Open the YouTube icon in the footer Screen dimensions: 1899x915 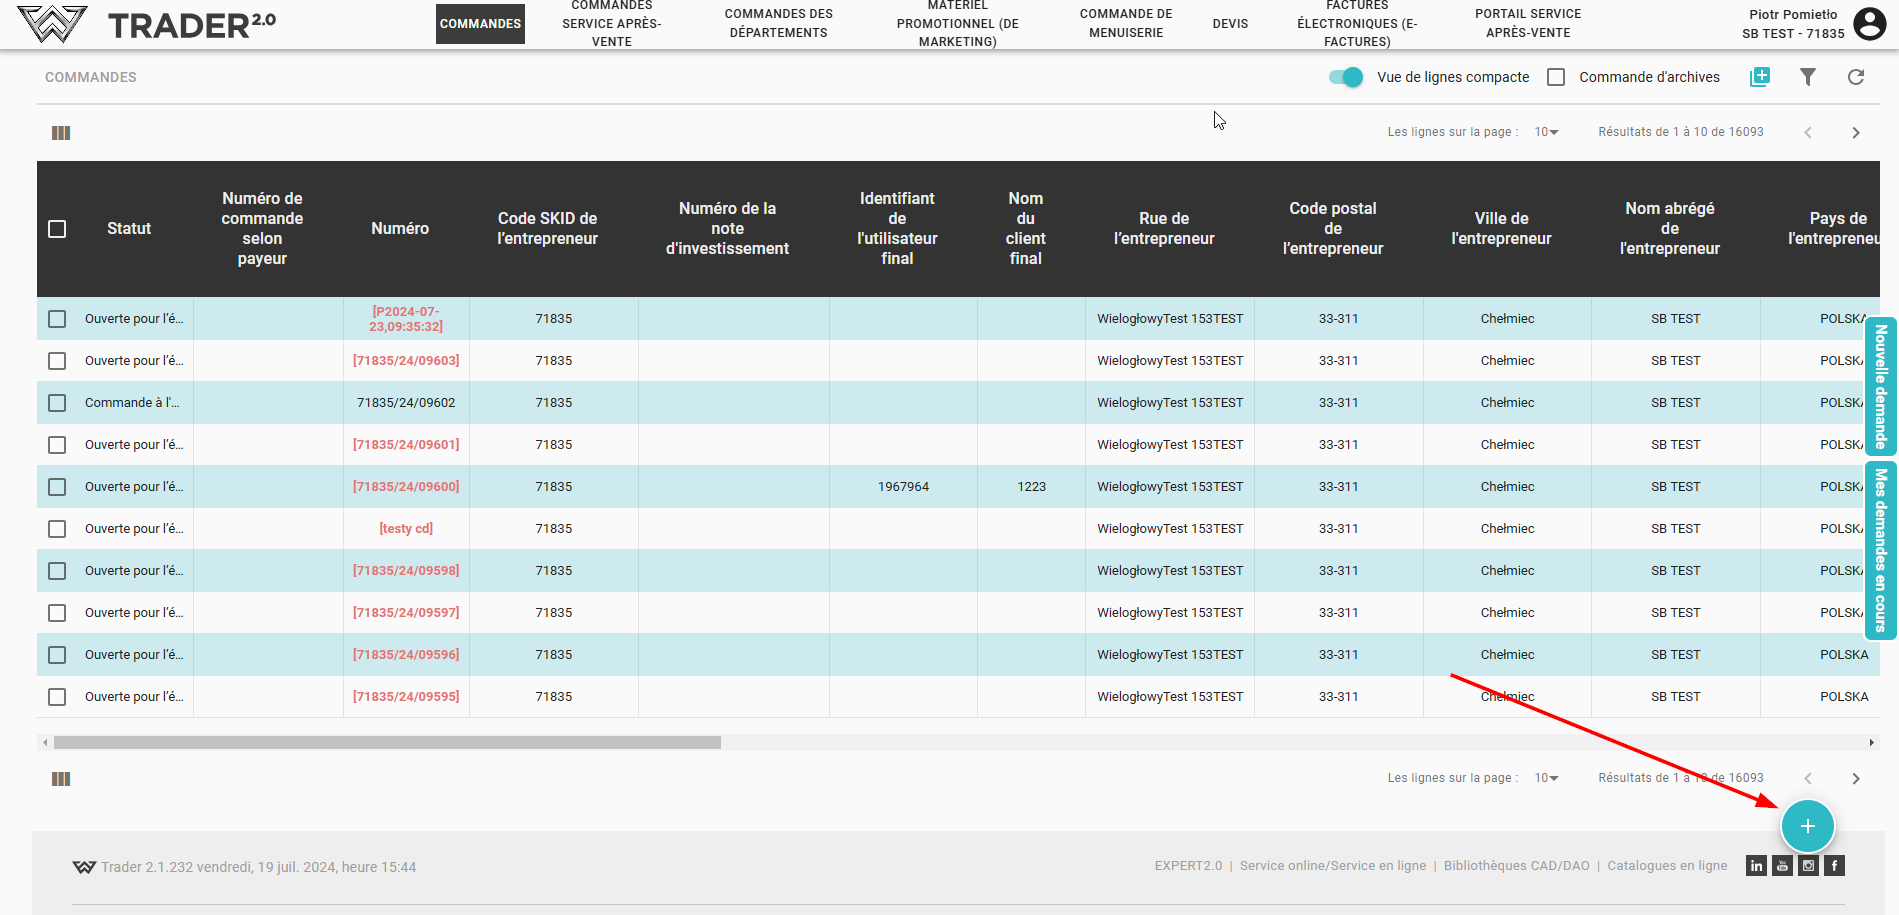click(x=1782, y=866)
